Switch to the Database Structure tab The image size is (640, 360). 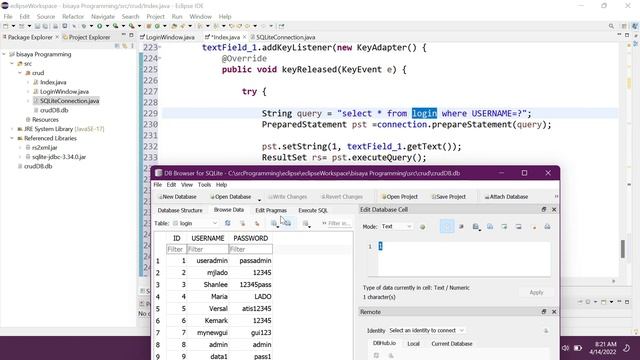coord(180,210)
